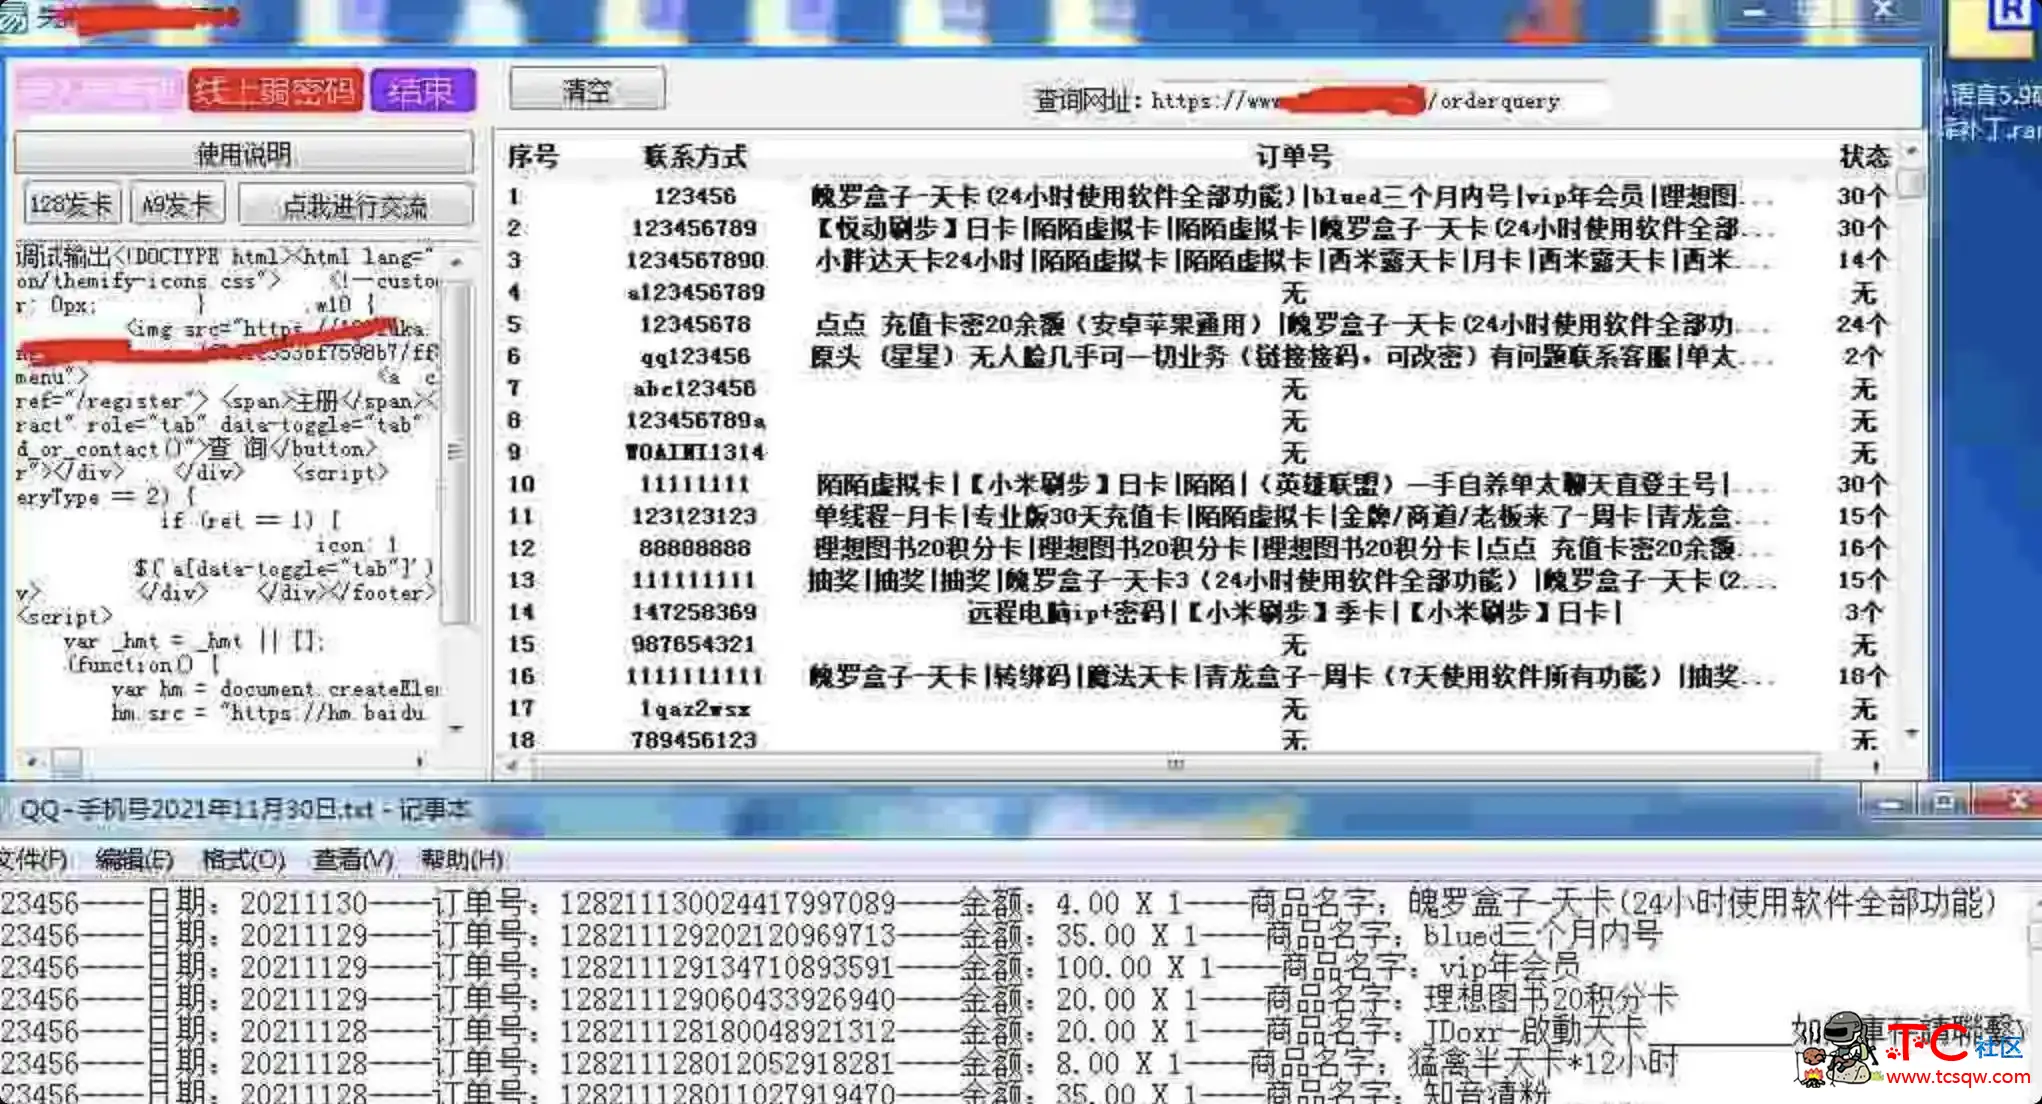
Task: Click Notepad vertical scrollbar
Action: click(2034, 992)
